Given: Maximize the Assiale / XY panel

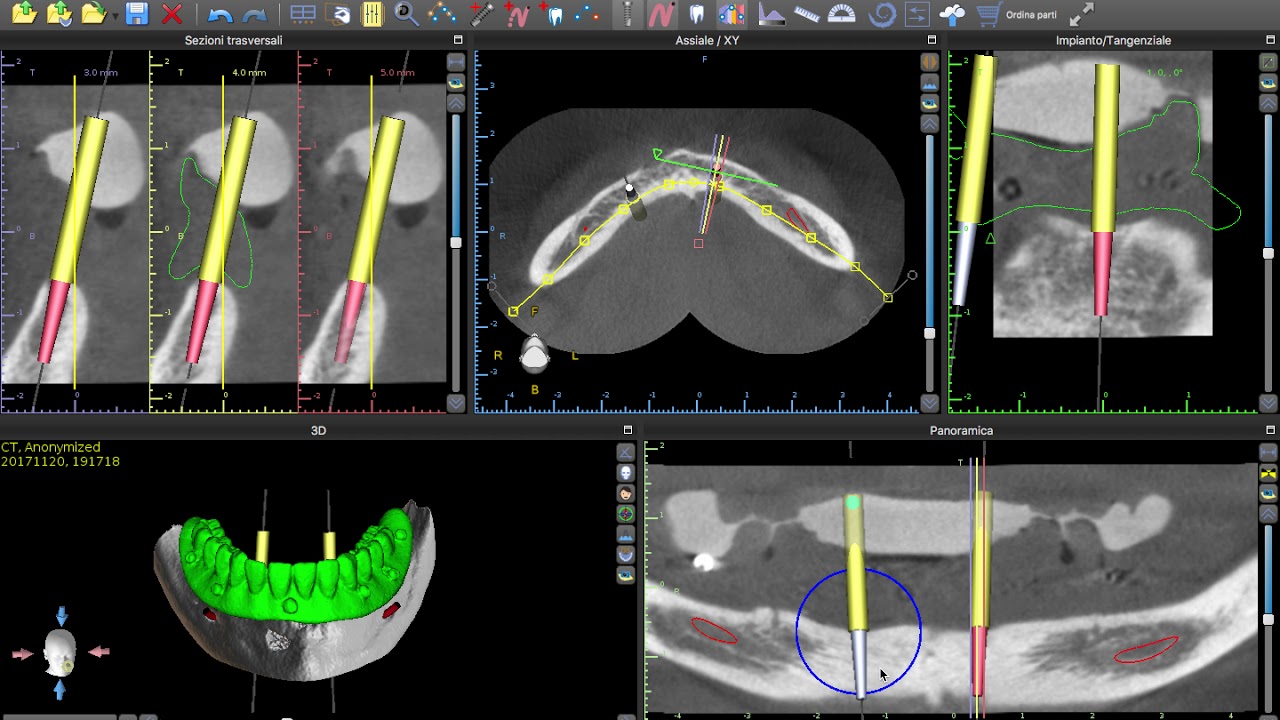Looking at the screenshot, I should coord(932,40).
